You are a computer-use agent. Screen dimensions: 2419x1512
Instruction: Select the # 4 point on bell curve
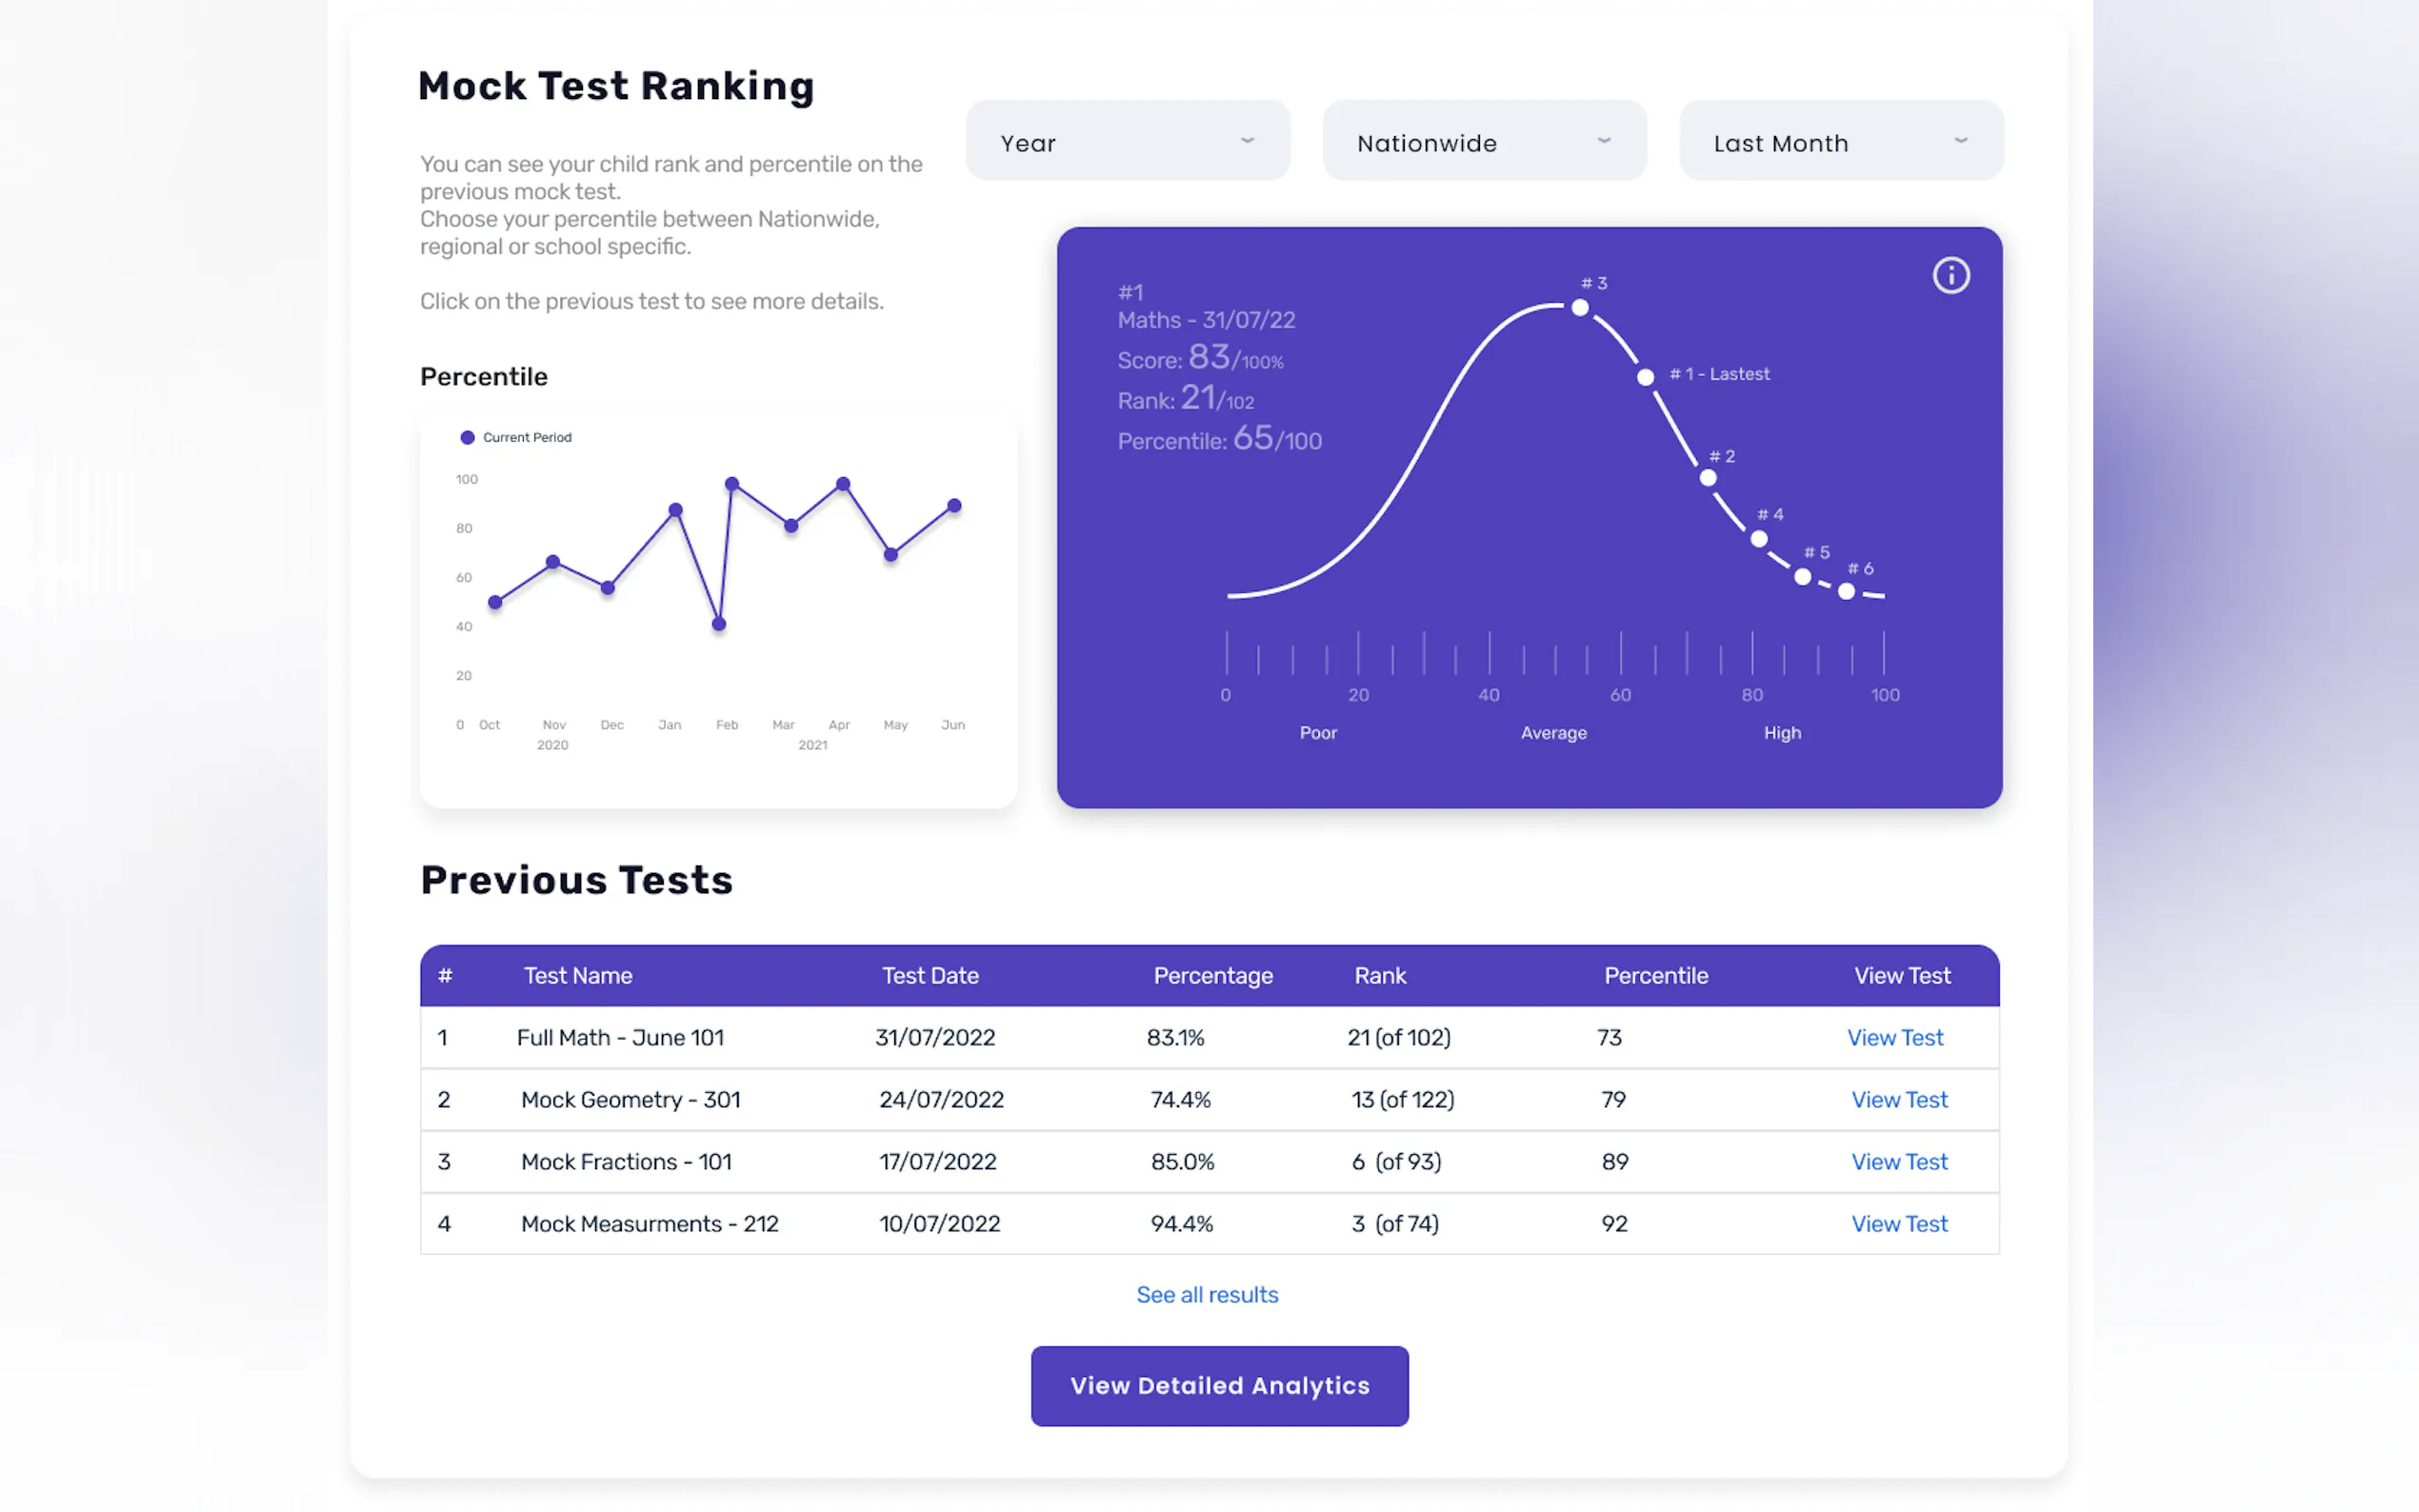coord(1759,539)
